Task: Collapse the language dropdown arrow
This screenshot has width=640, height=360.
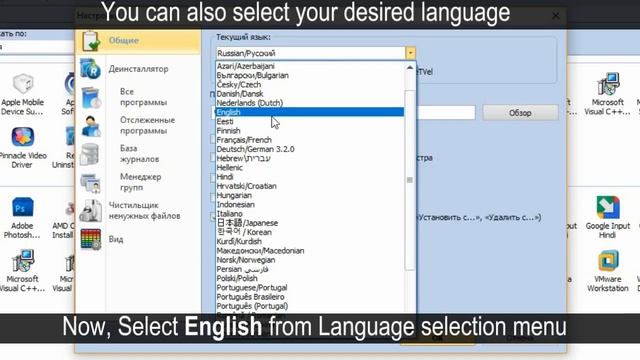Action: [410, 53]
